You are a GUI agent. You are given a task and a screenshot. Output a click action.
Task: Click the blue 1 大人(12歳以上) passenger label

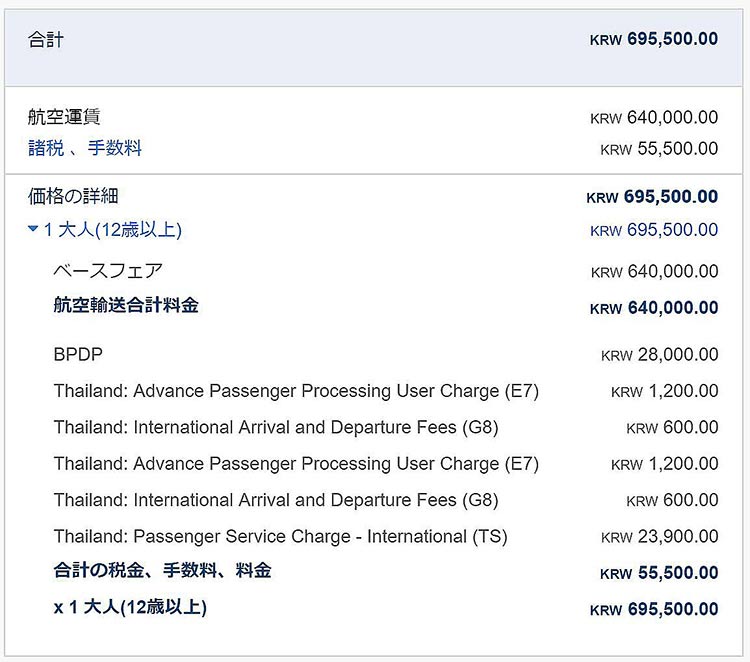[112, 230]
